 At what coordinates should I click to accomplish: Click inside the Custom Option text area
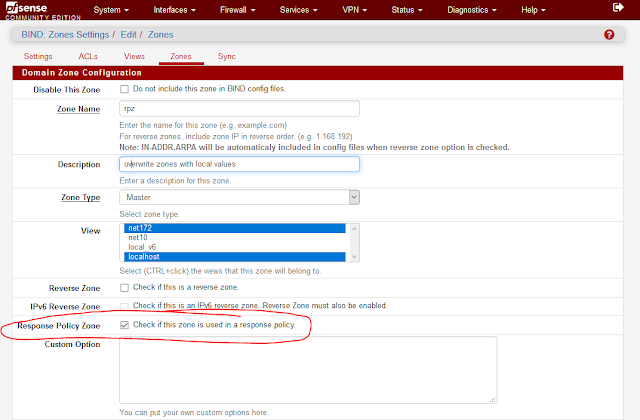(x=307, y=370)
